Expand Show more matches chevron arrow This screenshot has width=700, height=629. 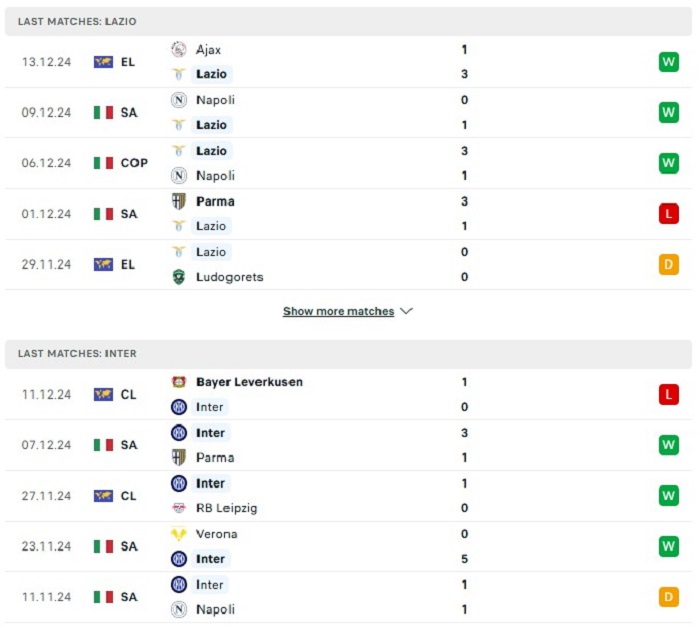click(406, 311)
